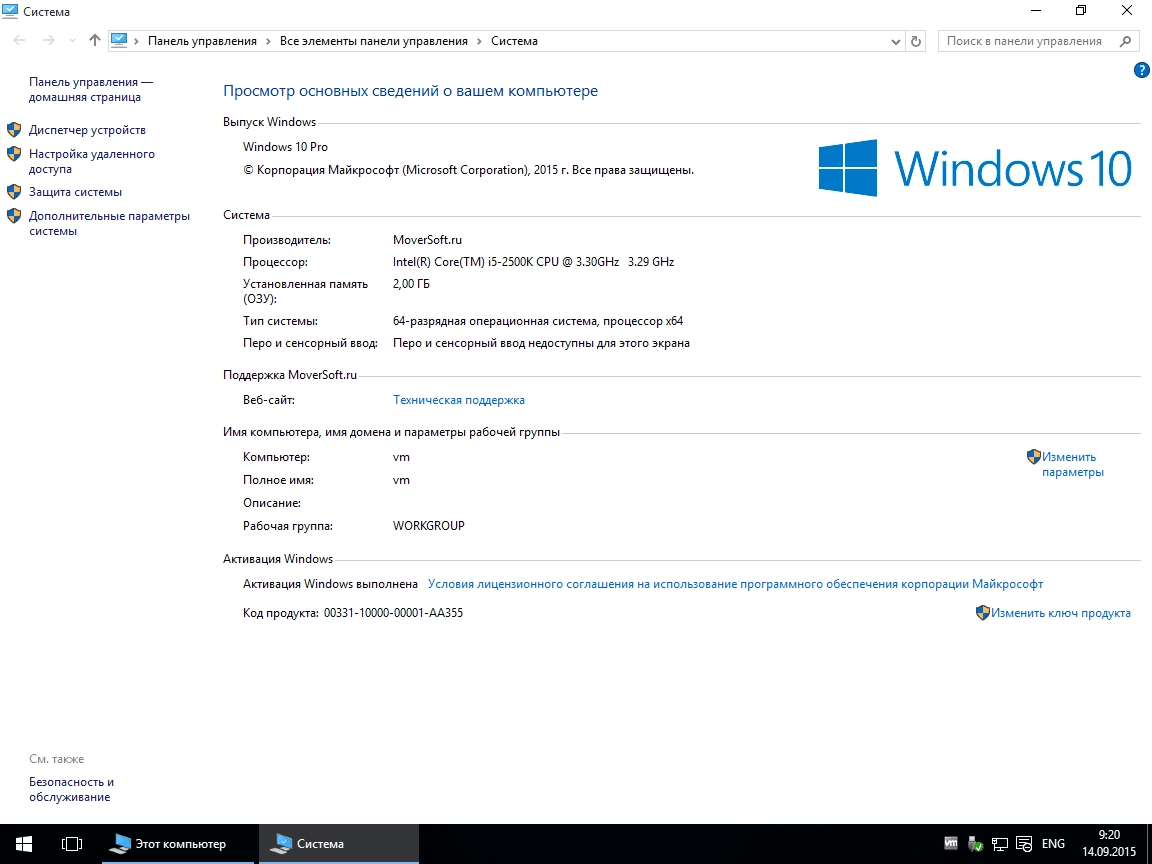Expand chevron after Панель управления breadcrumb
This screenshot has height=864, width=1152.
(x=268, y=41)
